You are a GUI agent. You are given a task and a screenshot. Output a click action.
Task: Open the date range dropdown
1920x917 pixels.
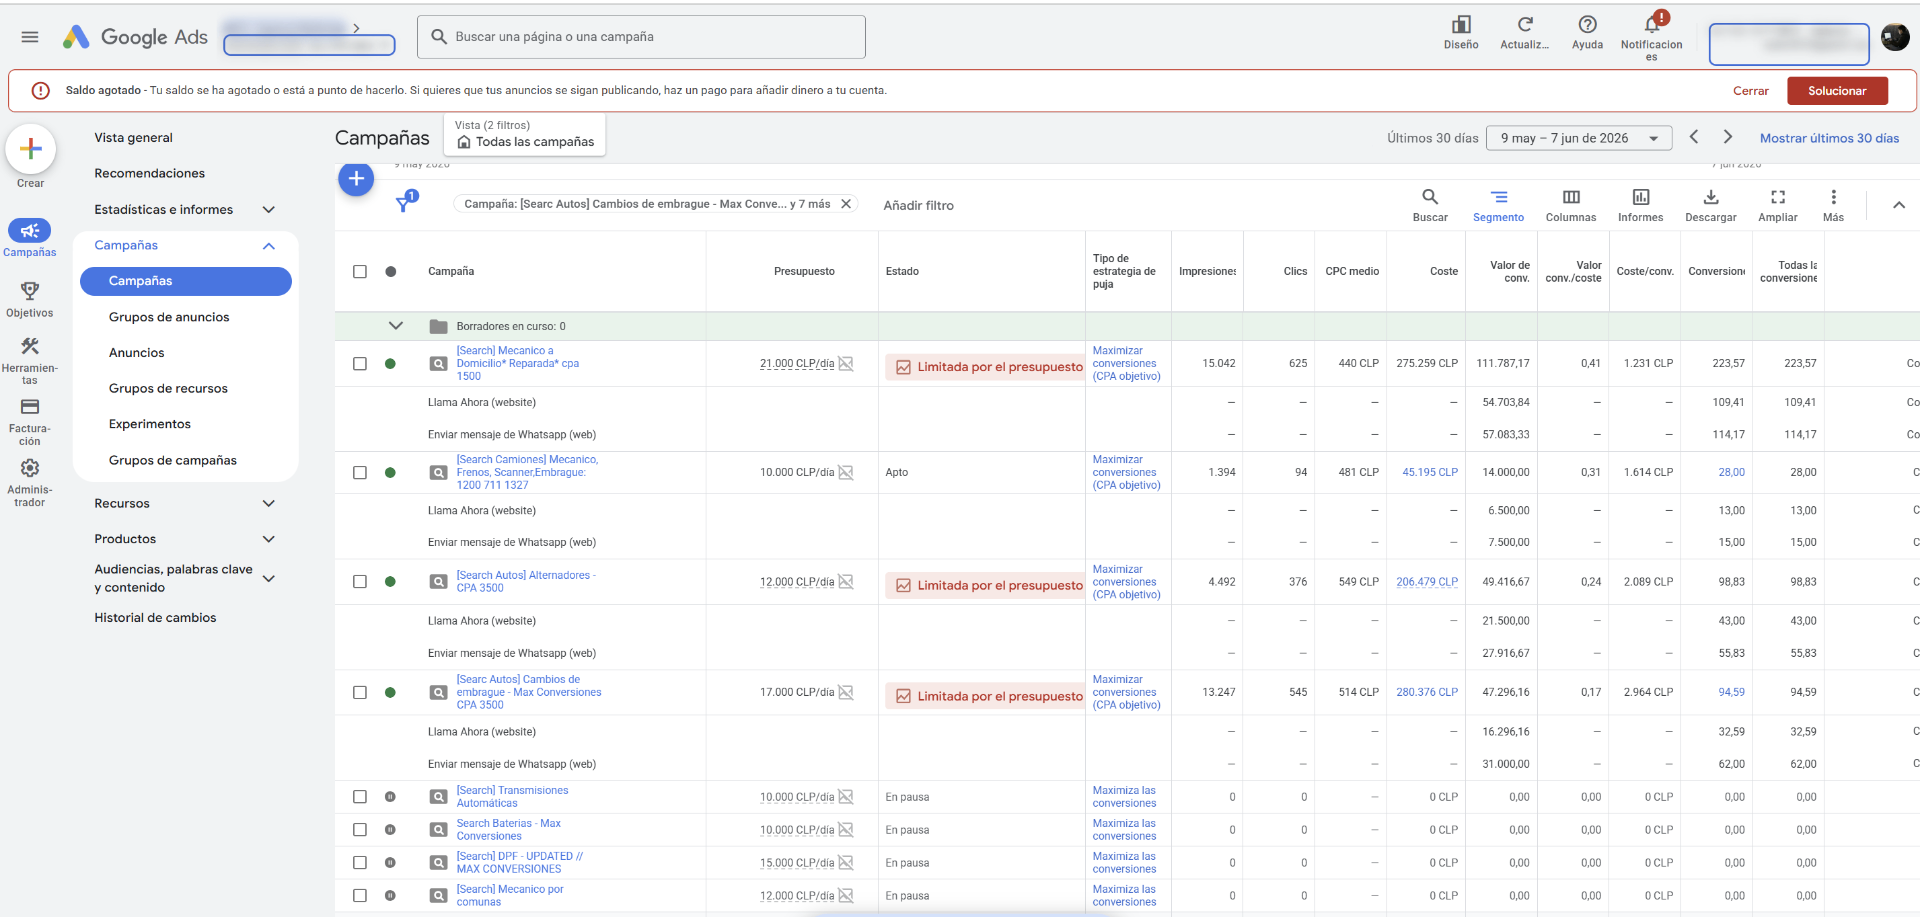(x=1579, y=138)
